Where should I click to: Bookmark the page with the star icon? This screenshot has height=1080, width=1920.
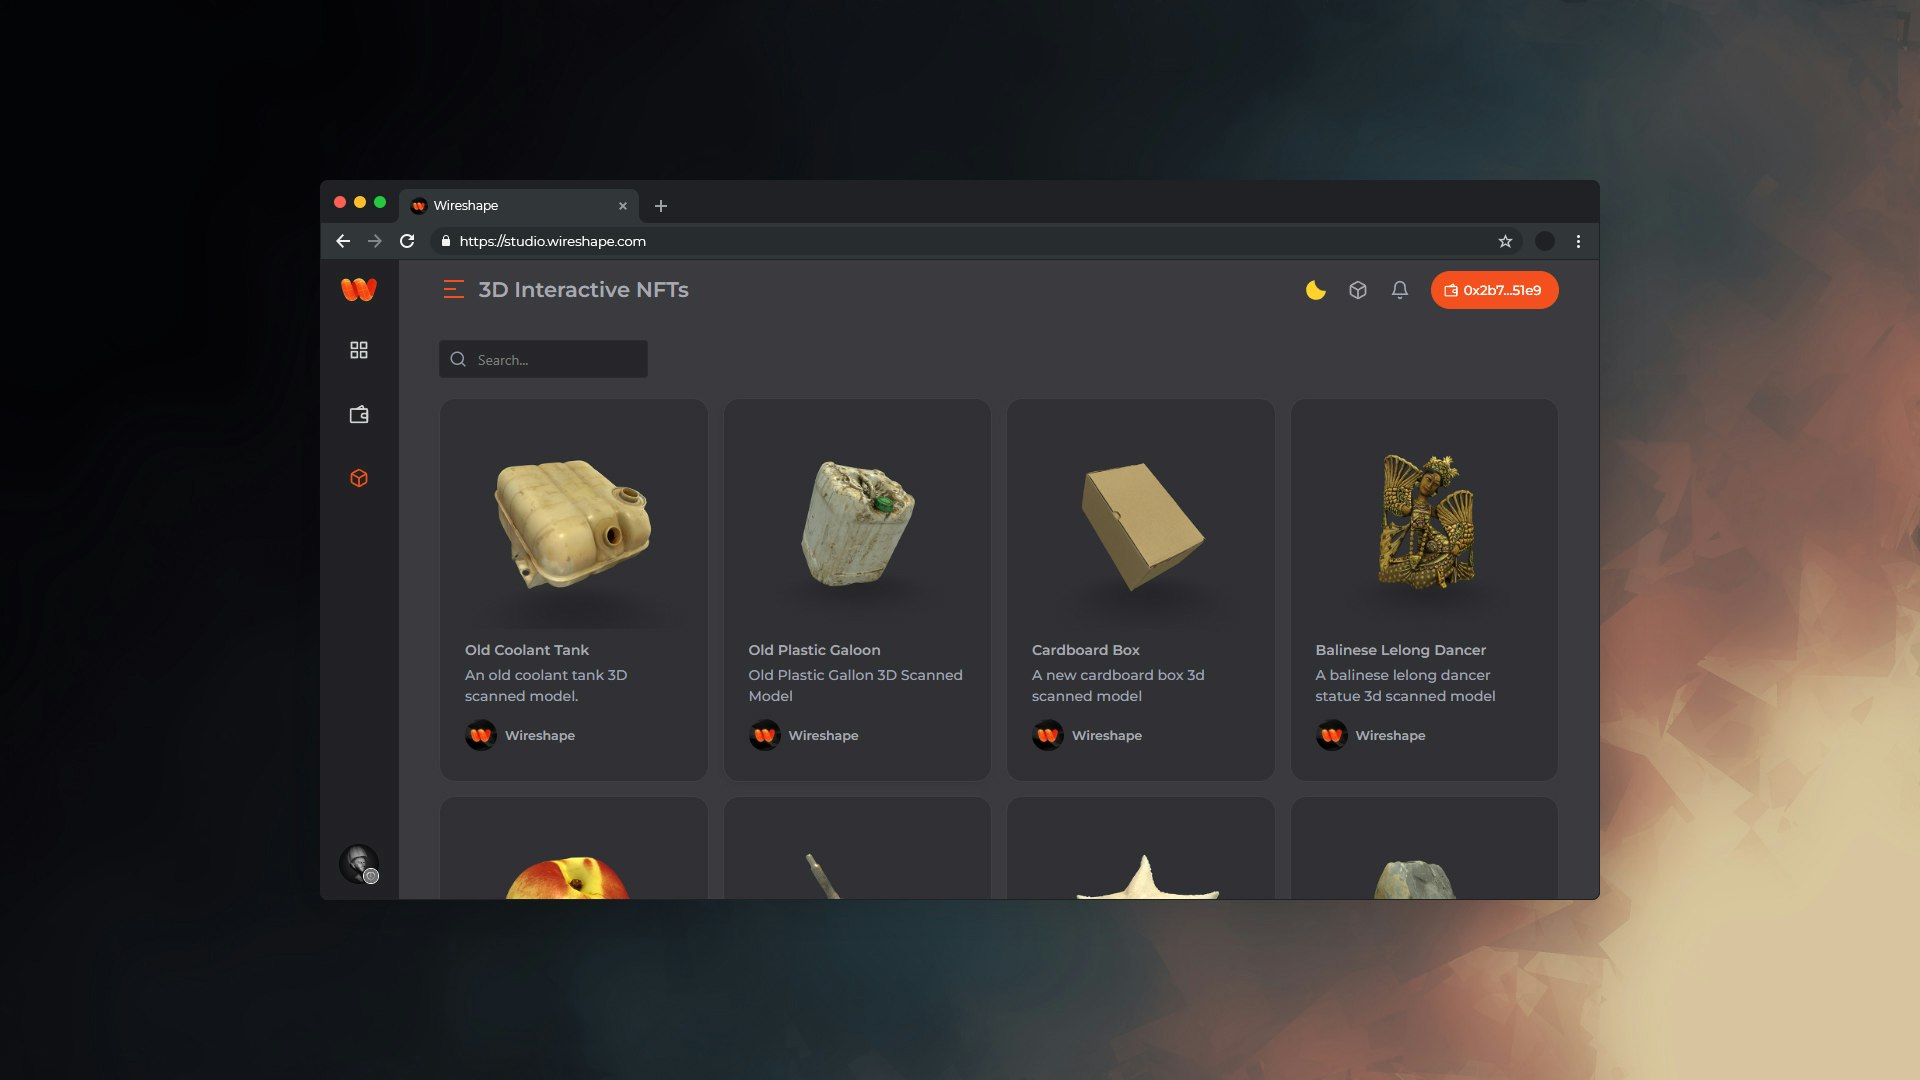1505,241
